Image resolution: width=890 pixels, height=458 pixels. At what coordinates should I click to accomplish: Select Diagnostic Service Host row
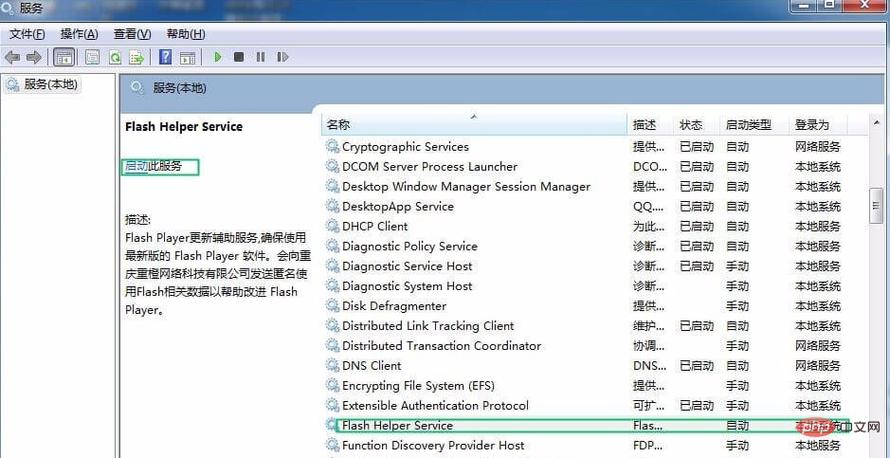[x=585, y=266]
